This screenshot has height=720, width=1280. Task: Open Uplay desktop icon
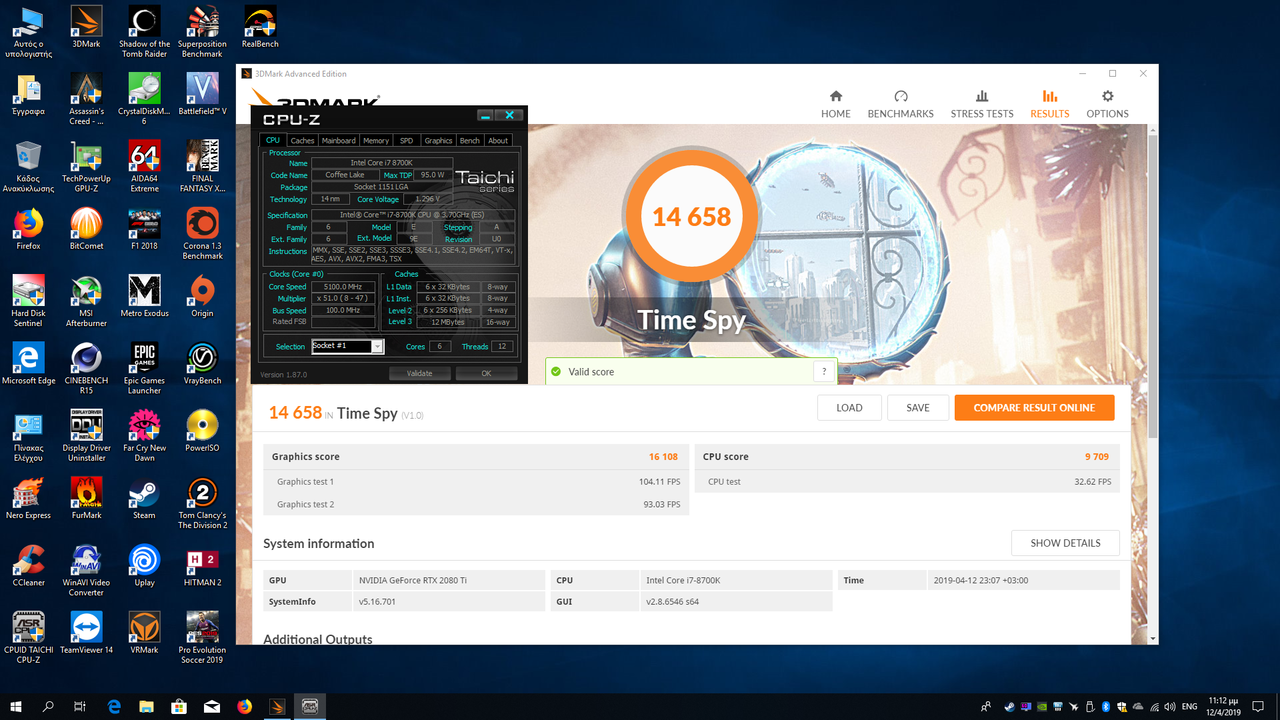(144, 564)
